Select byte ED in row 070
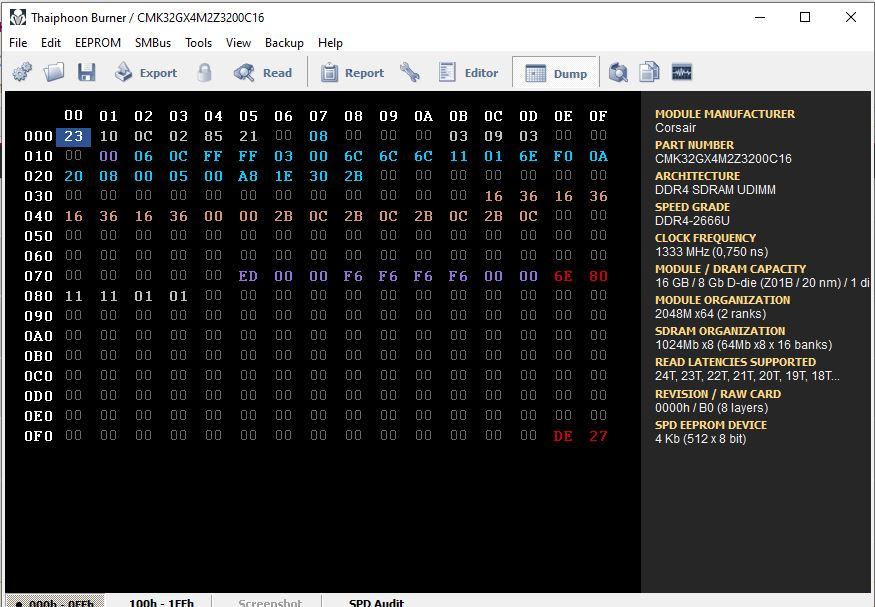The height and width of the screenshot is (607, 875). pyautogui.click(x=248, y=276)
